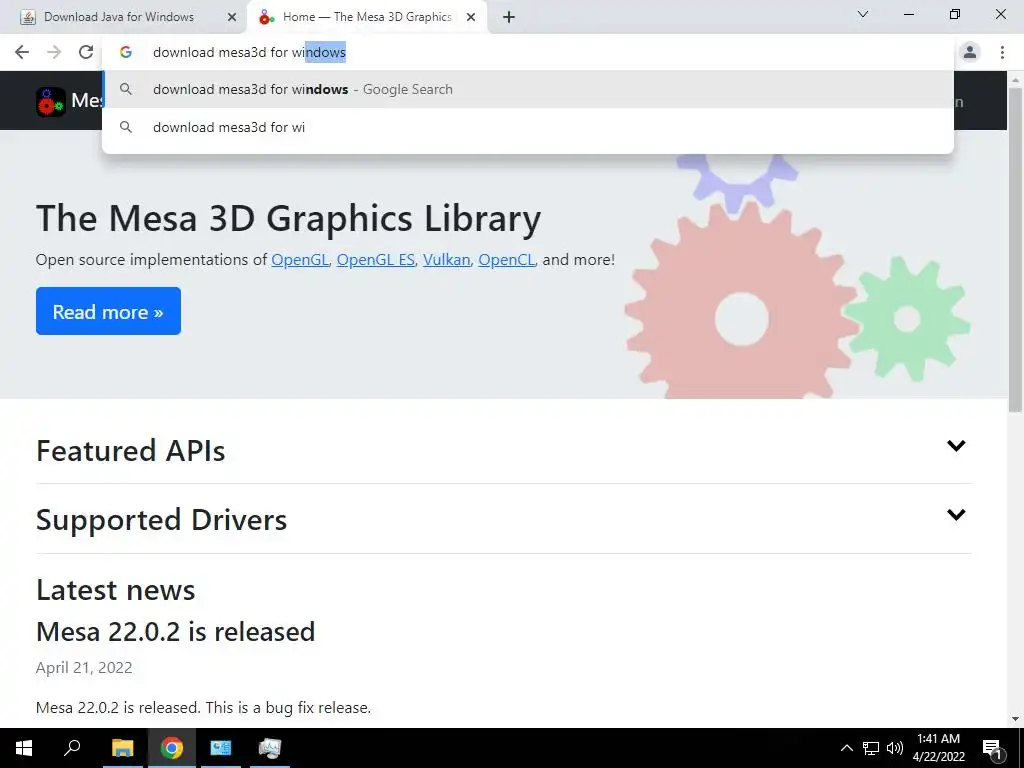This screenshot has width=1024, height=768.
Task: Click the Supported Drivers heading
Action: tap(161, 520)
